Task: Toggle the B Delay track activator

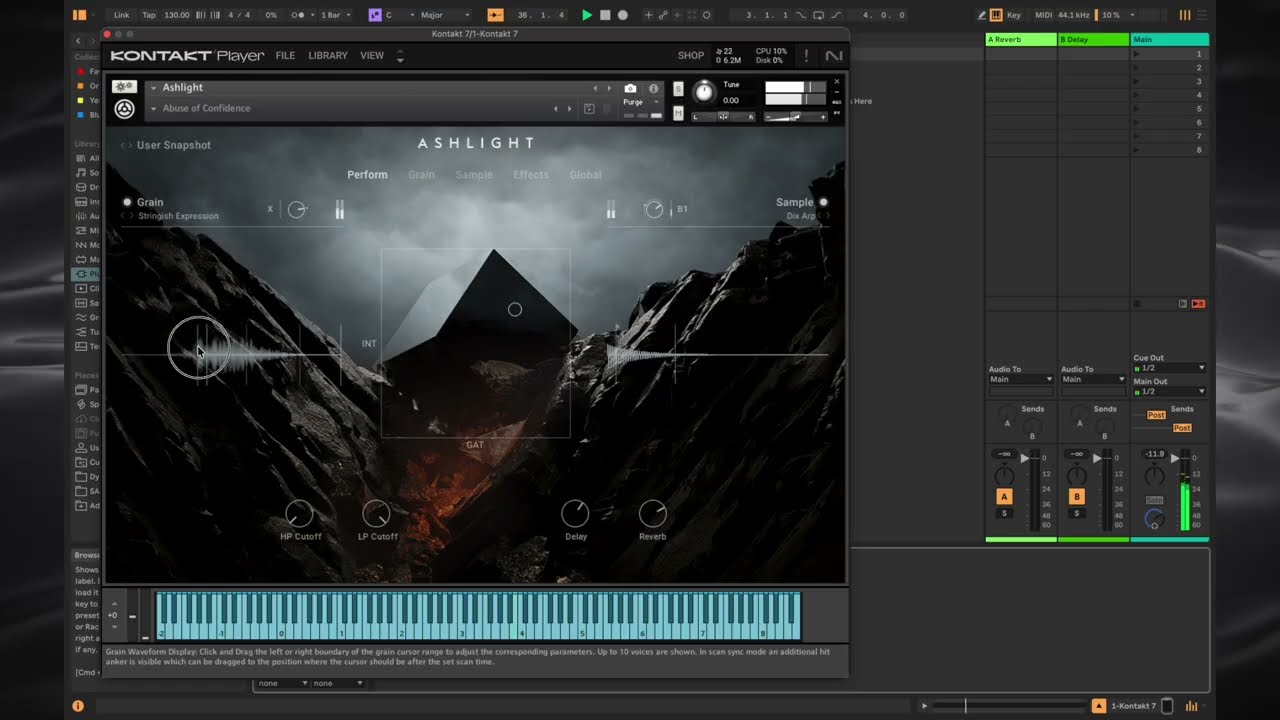Action: pyautogui.click(x=1077, y=497)
